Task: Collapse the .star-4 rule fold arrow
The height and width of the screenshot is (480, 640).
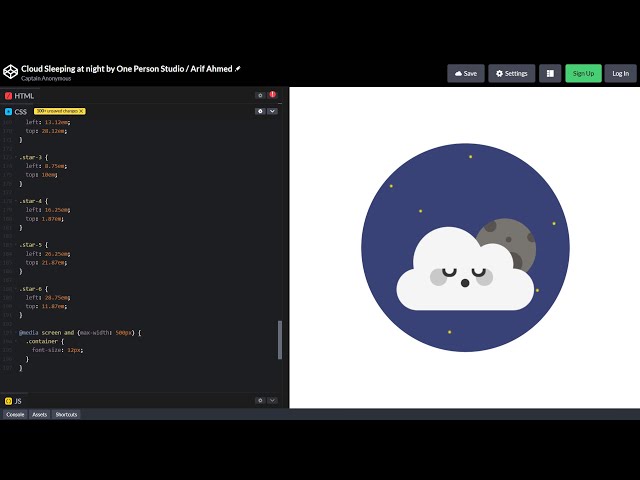Action: 16,201
